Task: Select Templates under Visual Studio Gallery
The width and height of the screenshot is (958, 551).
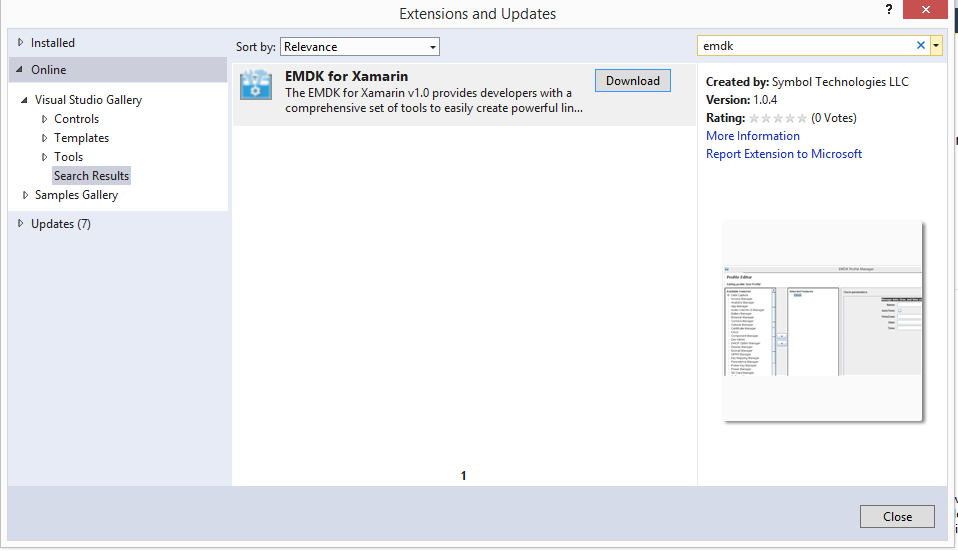Action: [x=81, y=138]
